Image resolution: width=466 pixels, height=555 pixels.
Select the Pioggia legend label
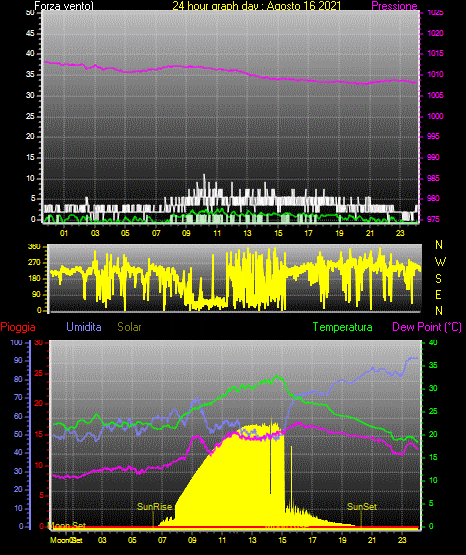pyautogui.click(x=18, y=327)
